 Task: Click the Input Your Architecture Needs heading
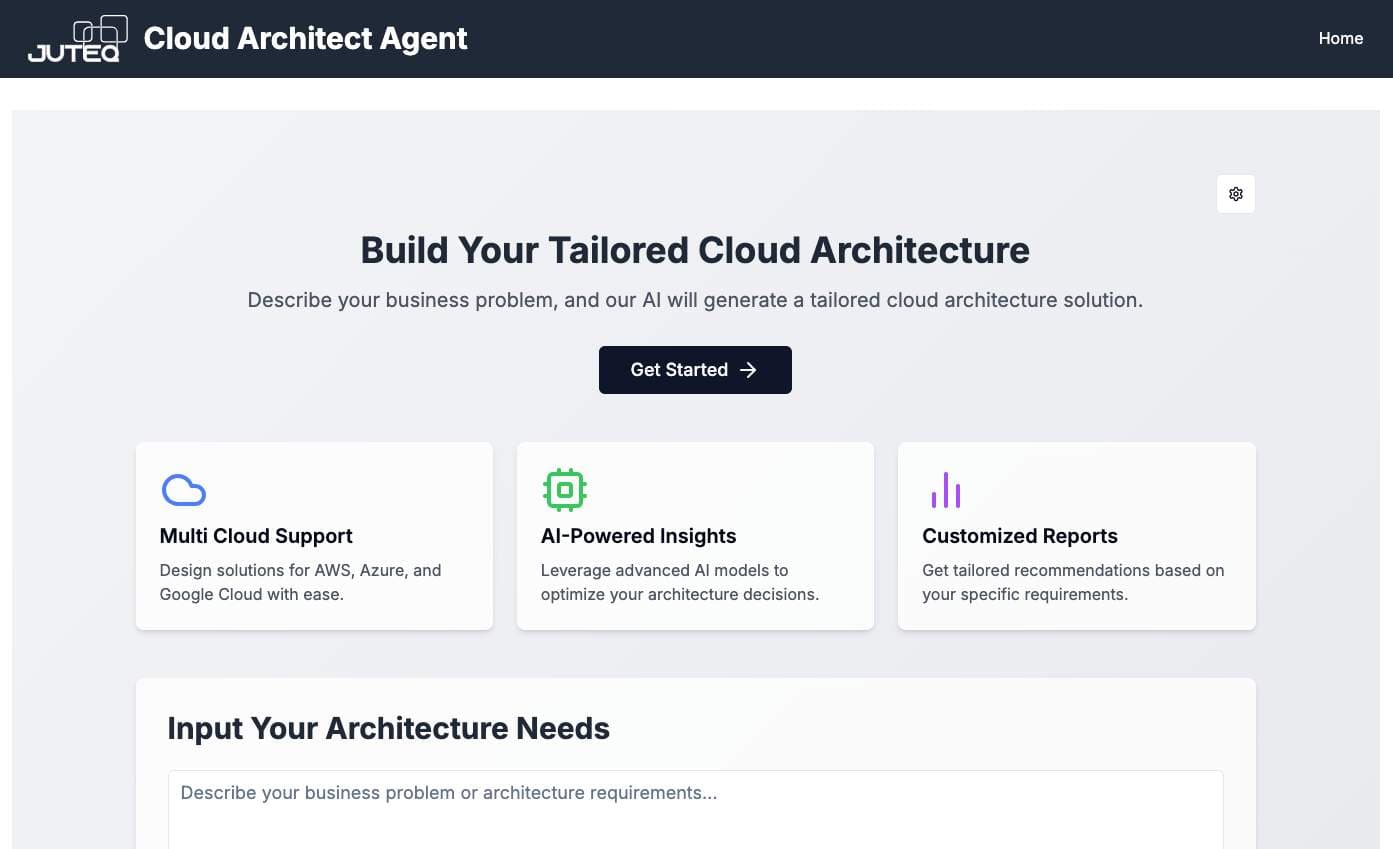[x=388, y=728]
